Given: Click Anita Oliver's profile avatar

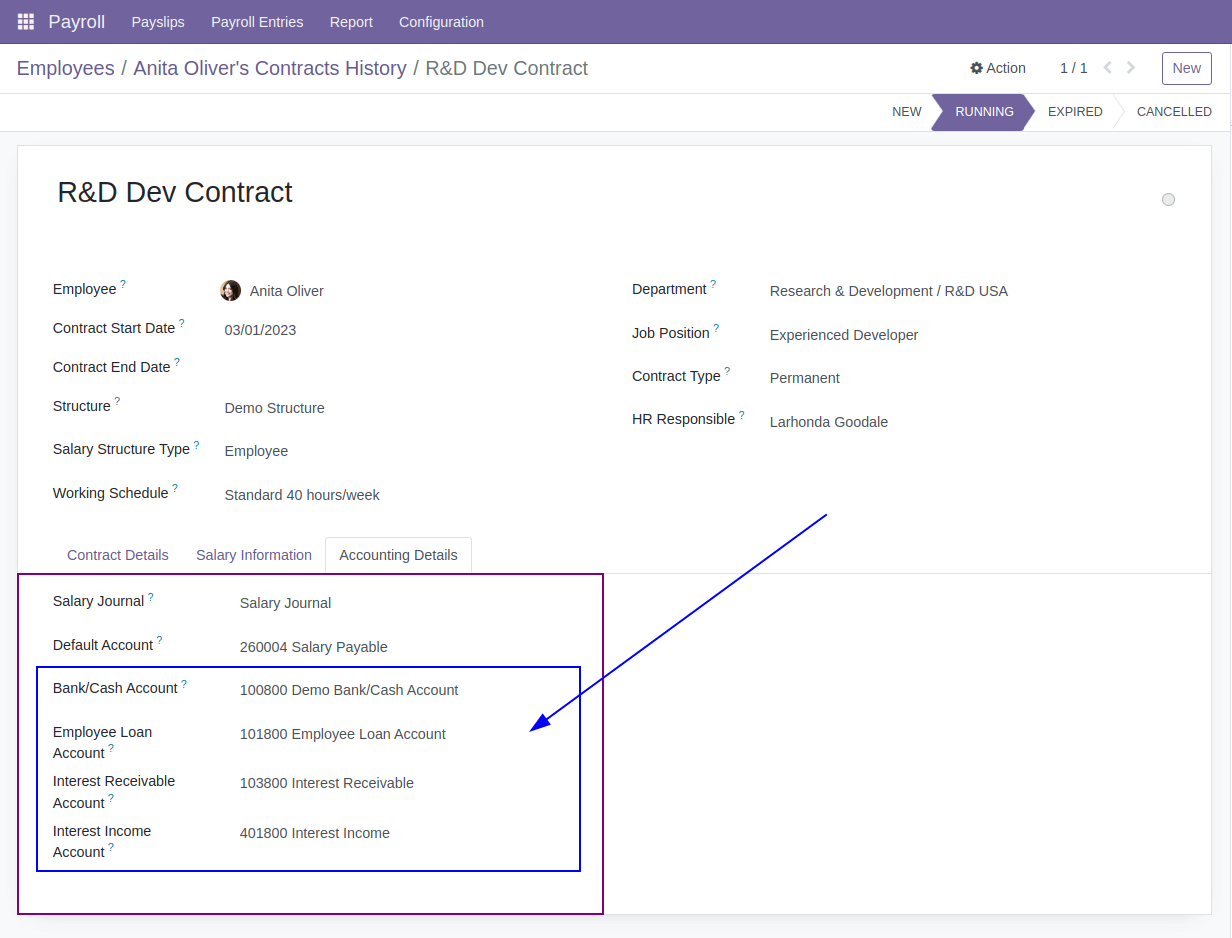Looking at the screenshot, I should tap(230, 290).
